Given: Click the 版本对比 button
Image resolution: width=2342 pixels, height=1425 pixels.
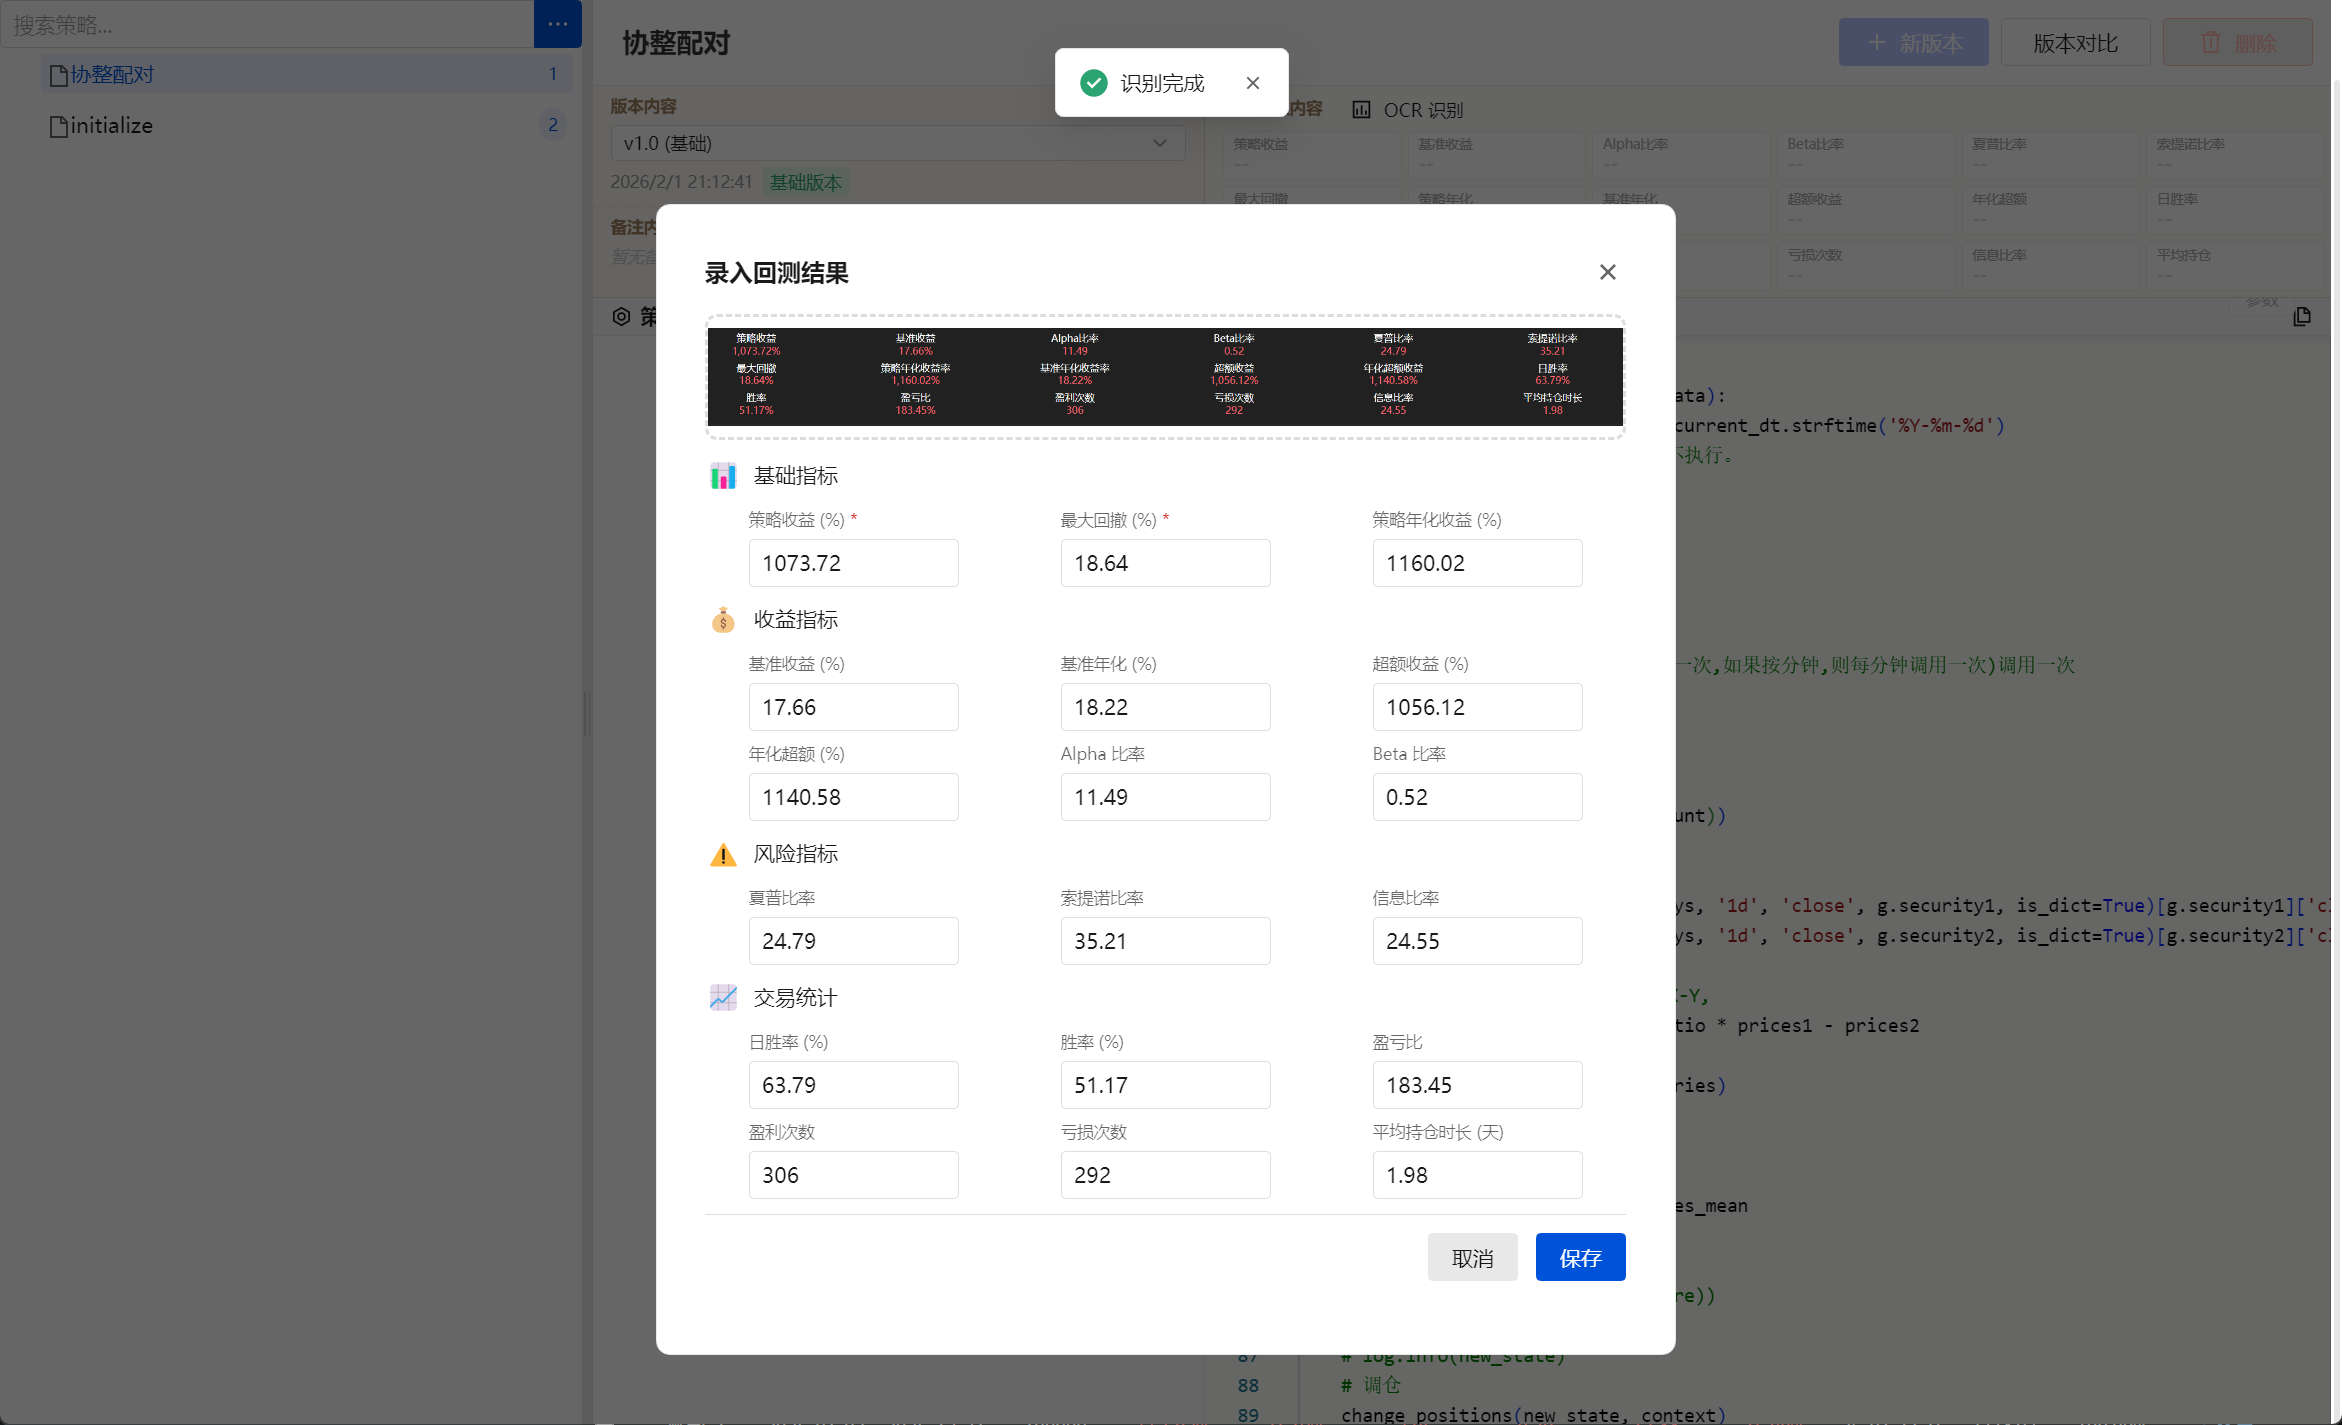Looking at the screenshot, I should [2074, 43].
